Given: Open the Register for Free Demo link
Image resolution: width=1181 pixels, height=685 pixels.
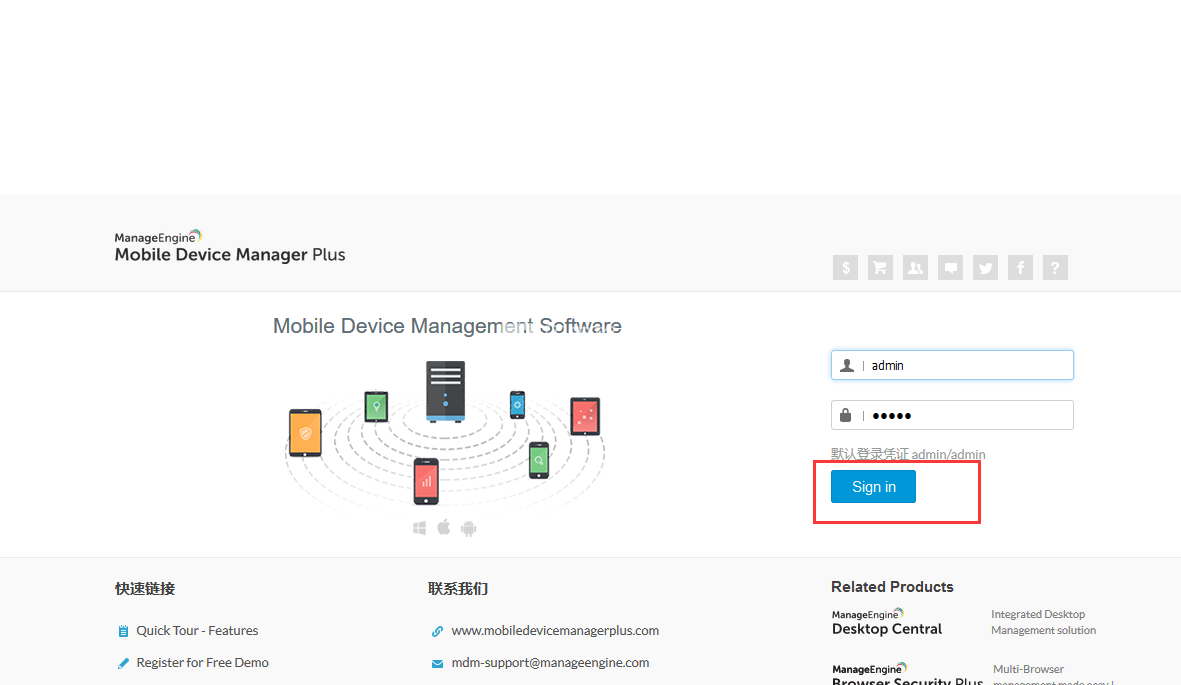Looking at the screenshot, I should pyautogui.click(x=203, y=663).
